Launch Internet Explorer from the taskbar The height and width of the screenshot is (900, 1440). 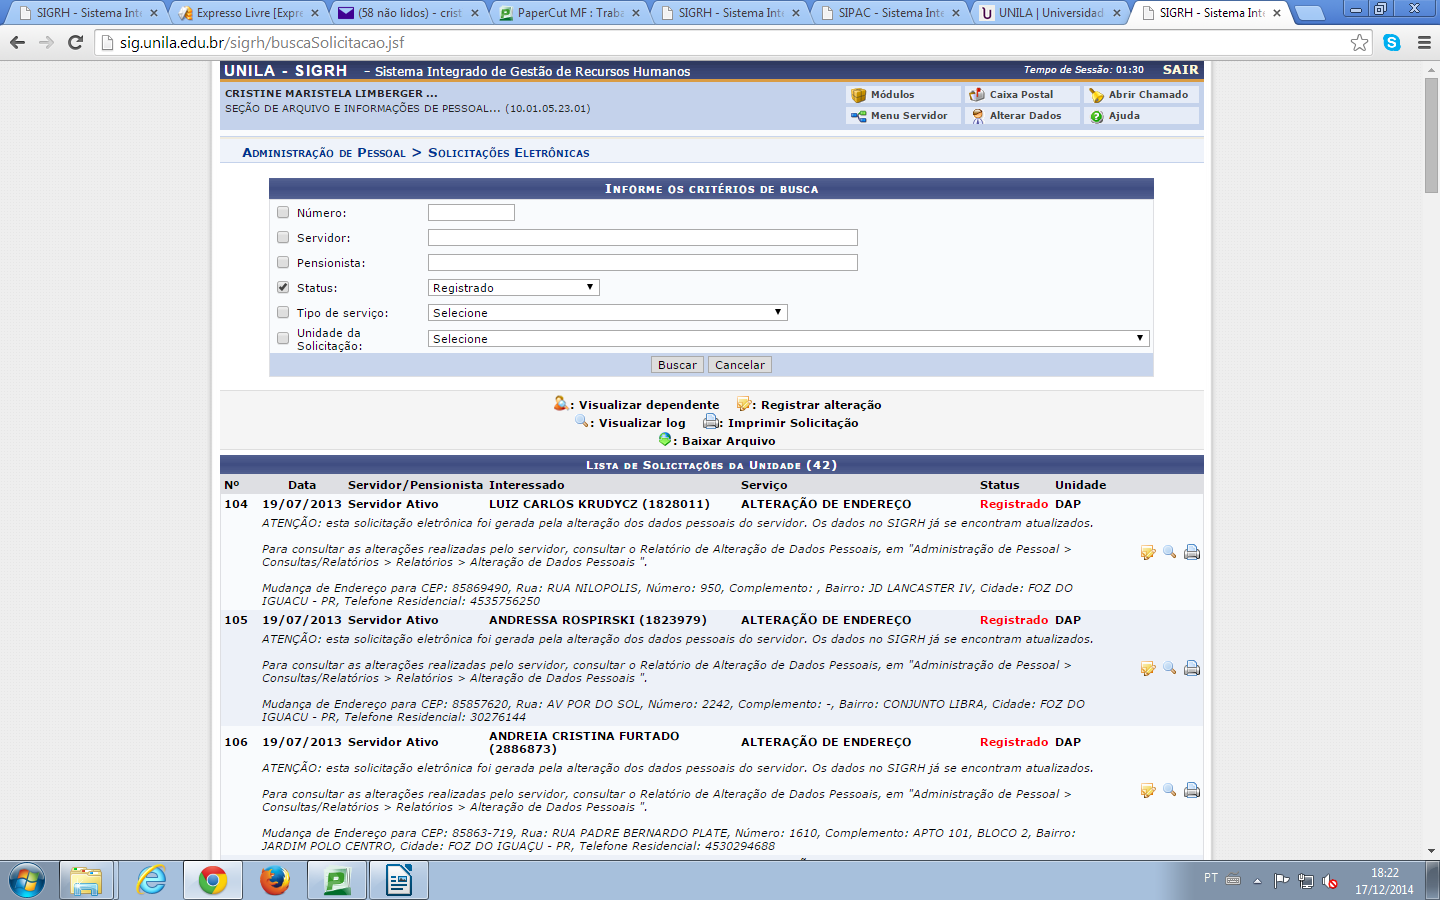(x=151, y=881)
